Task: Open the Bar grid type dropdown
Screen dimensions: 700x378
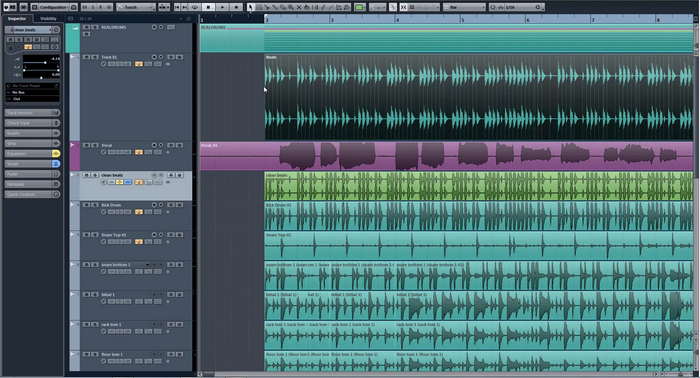Action: tap(464, 7)
